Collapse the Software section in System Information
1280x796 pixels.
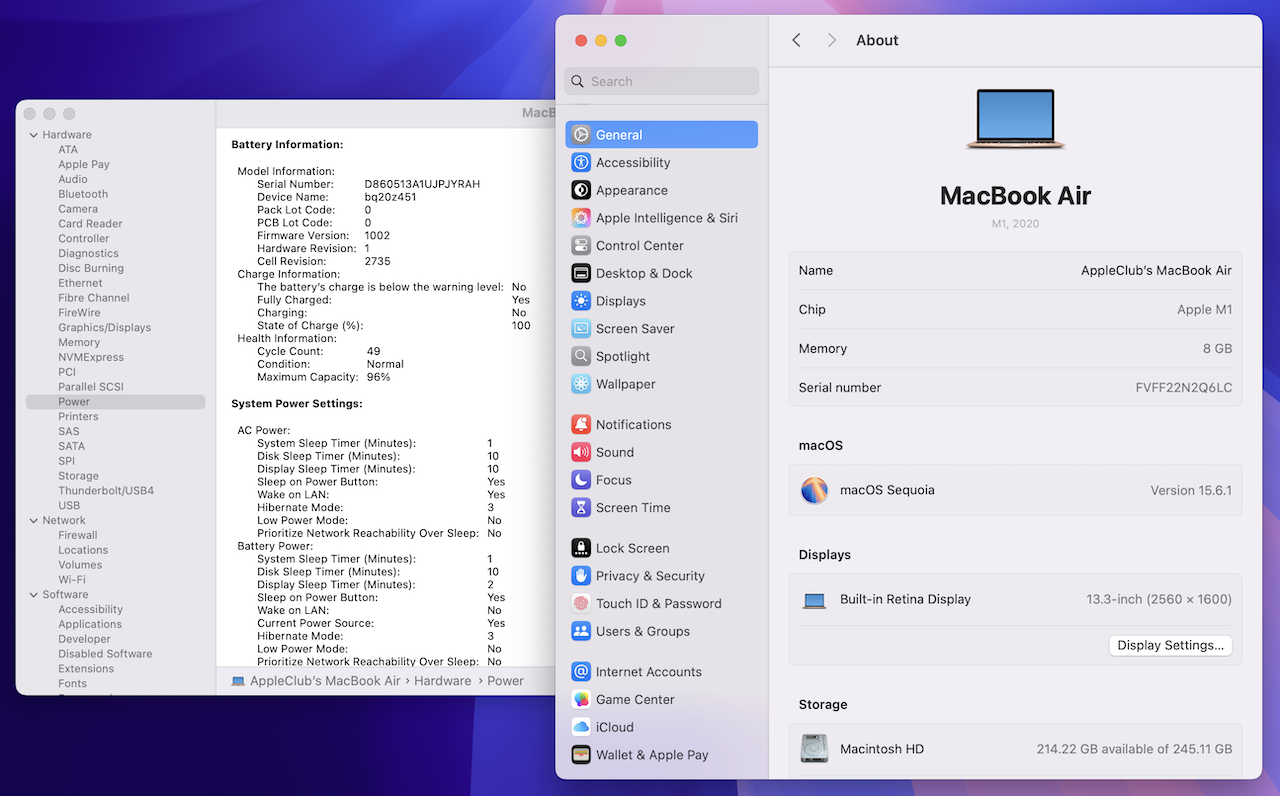tap(34, 594)
